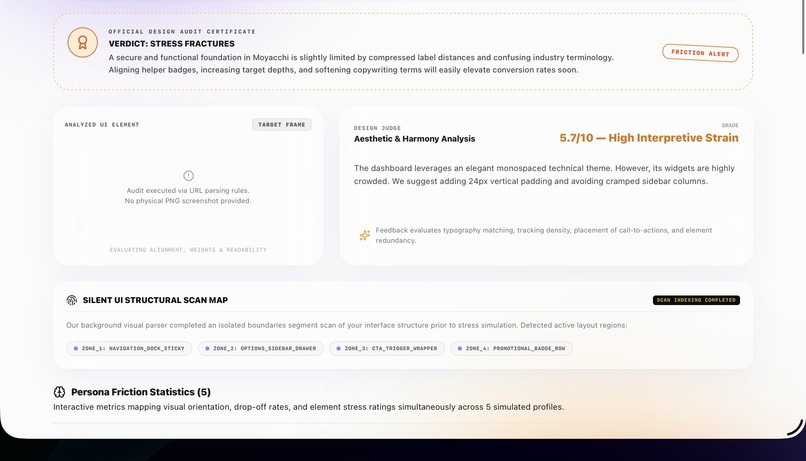Click the certificate ribbon award icon
The width and height of the screenshot is (806, 461).
tap(82, 43)
